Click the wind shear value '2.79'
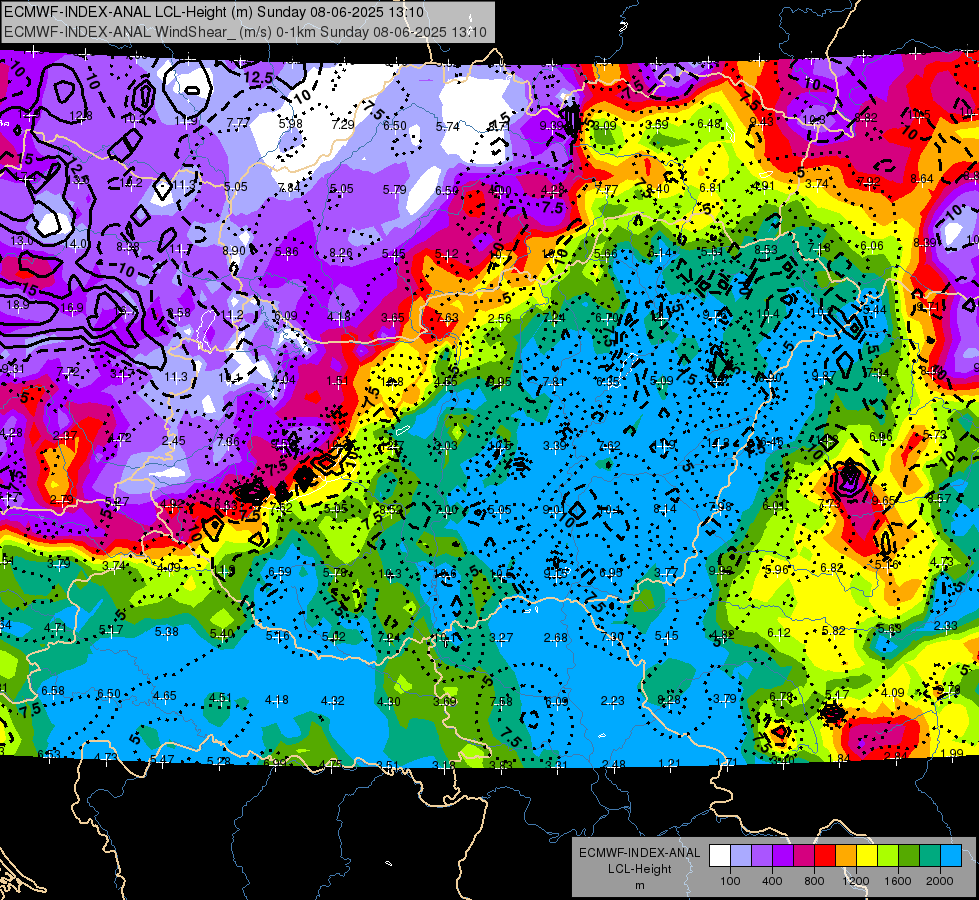 61,500
